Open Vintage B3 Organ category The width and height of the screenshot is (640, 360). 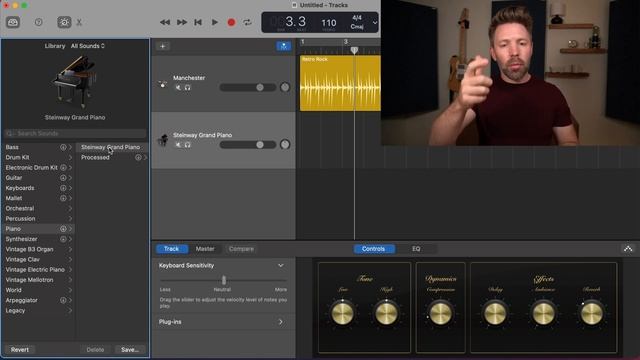38,249
